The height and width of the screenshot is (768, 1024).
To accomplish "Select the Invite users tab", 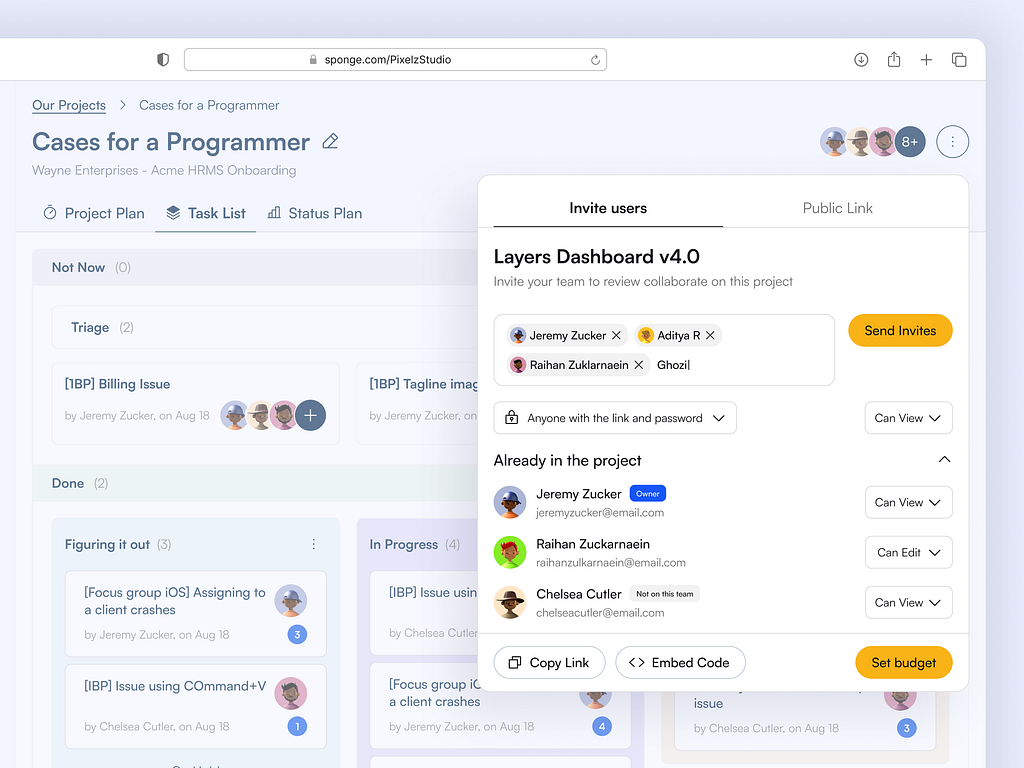I will tap(608, 208).
